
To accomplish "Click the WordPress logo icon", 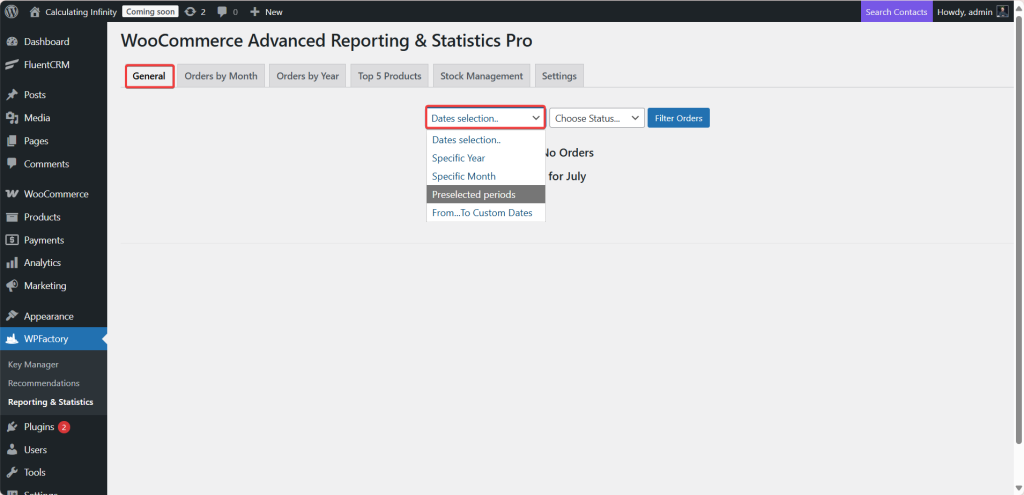I will (12, 12).
